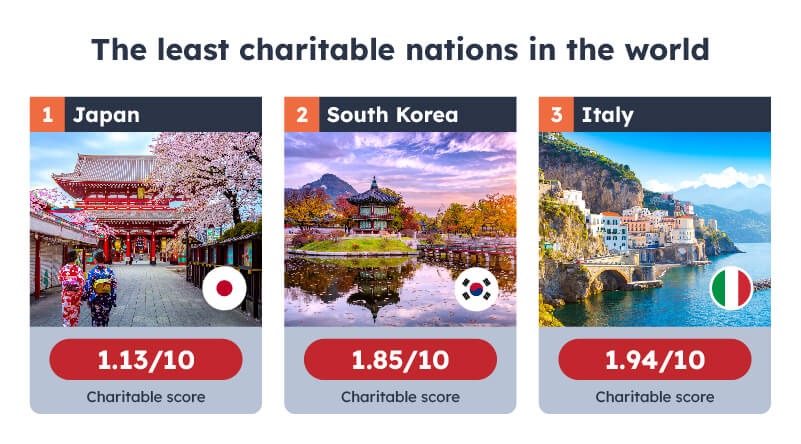Click Charitable score text under Italy
The height and width of the screenshot is (444, 801).
pyautogui.click(x=654, y=397)
